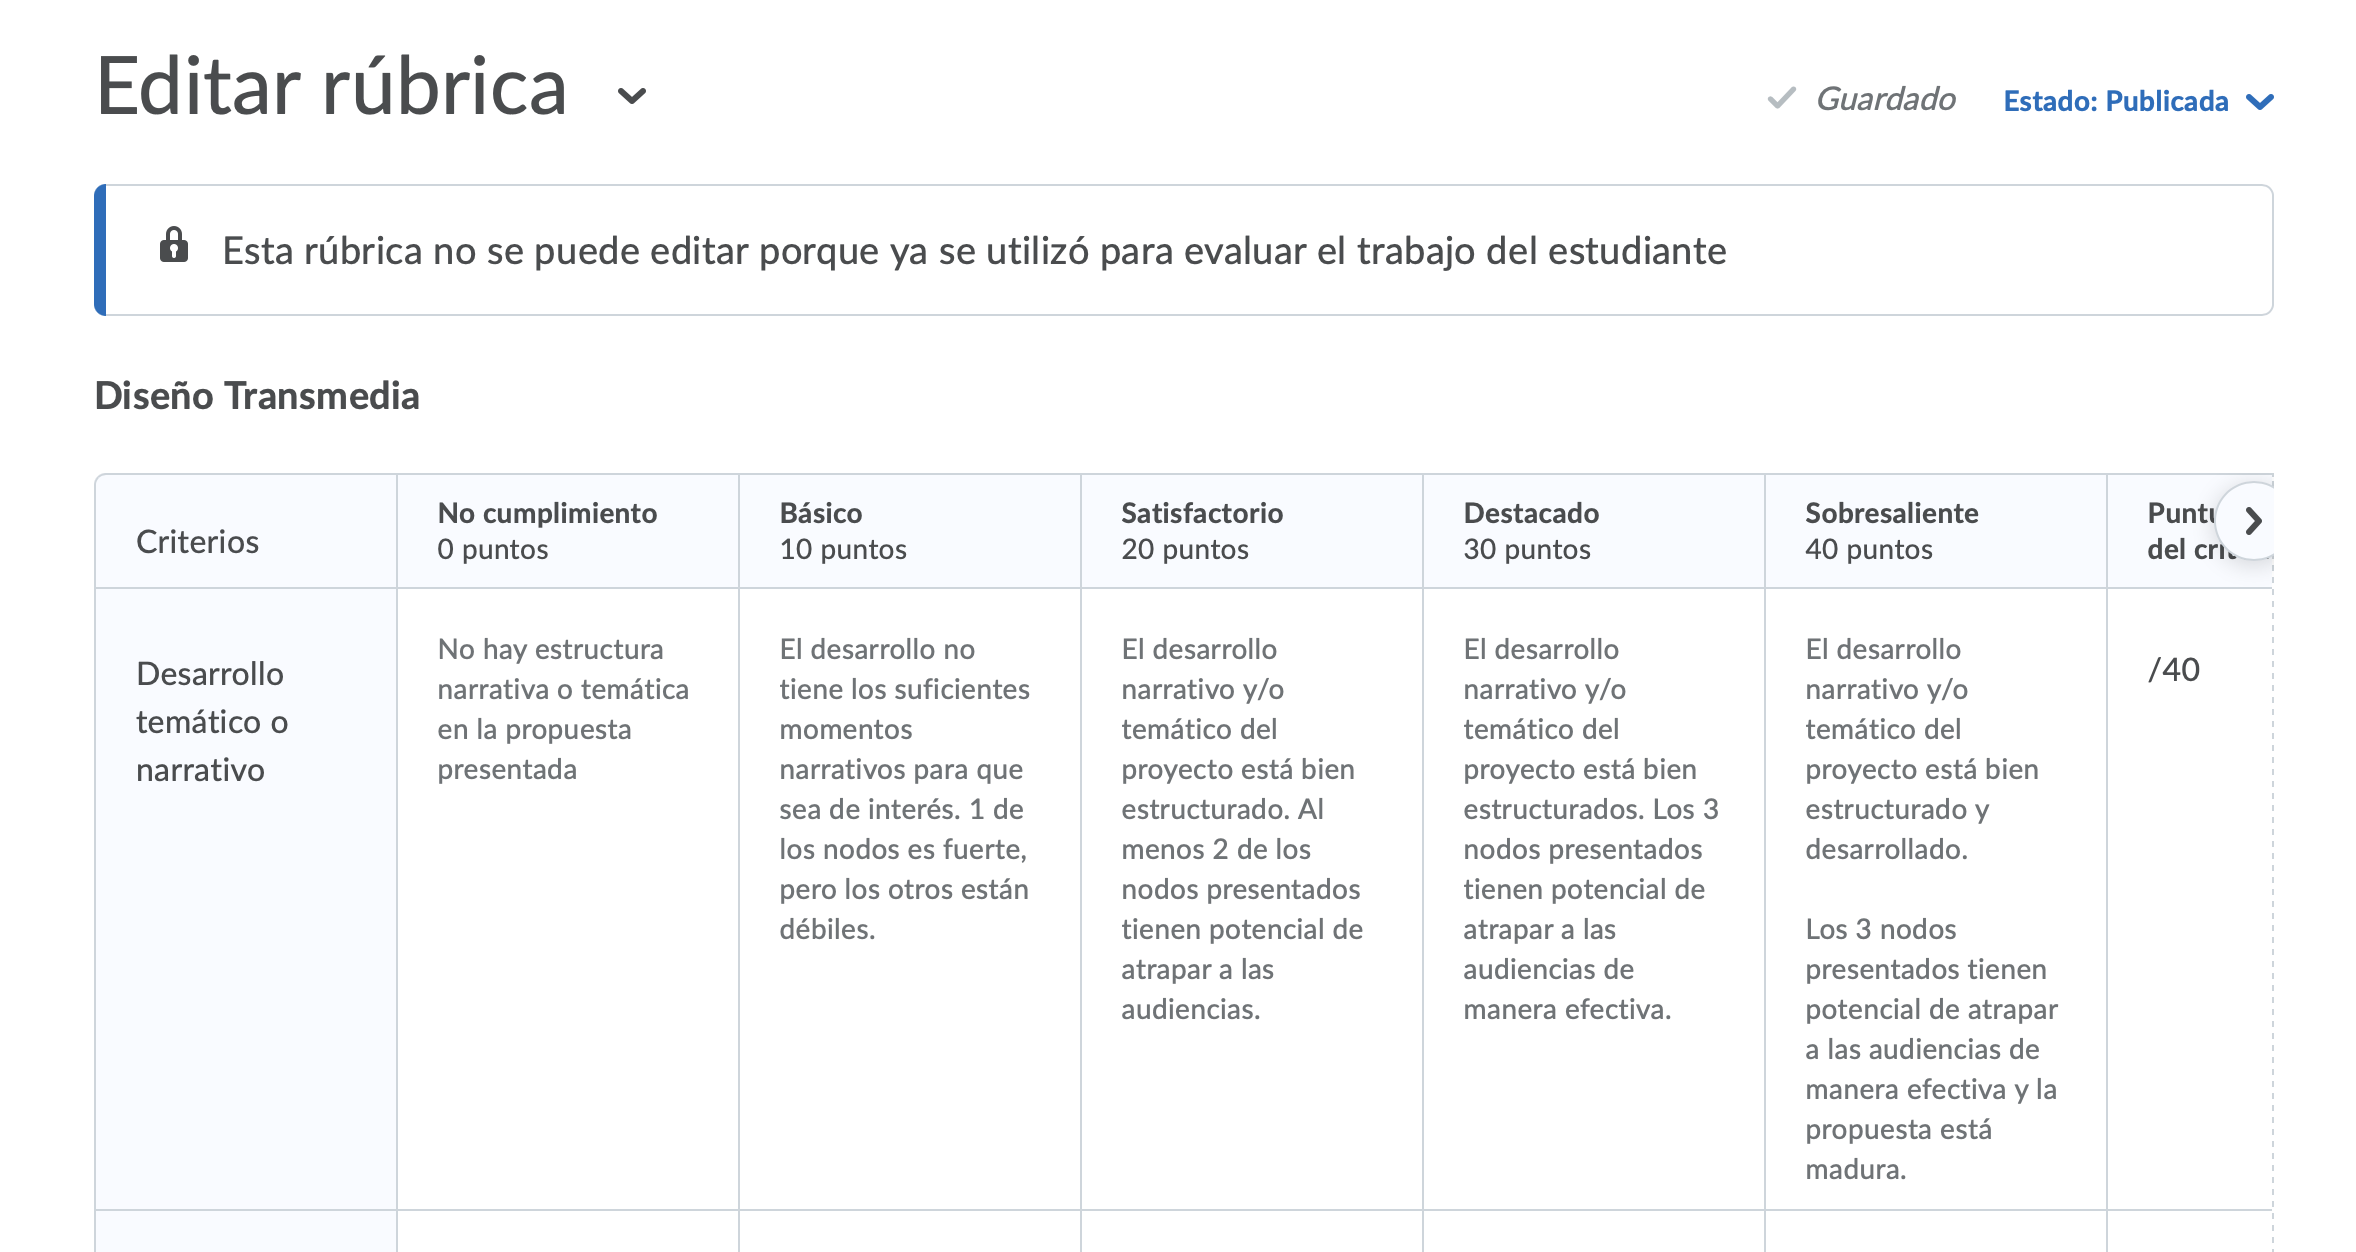
Task: Select the Satisfactorio 20 puntos header
Action: coord(1201,531)
